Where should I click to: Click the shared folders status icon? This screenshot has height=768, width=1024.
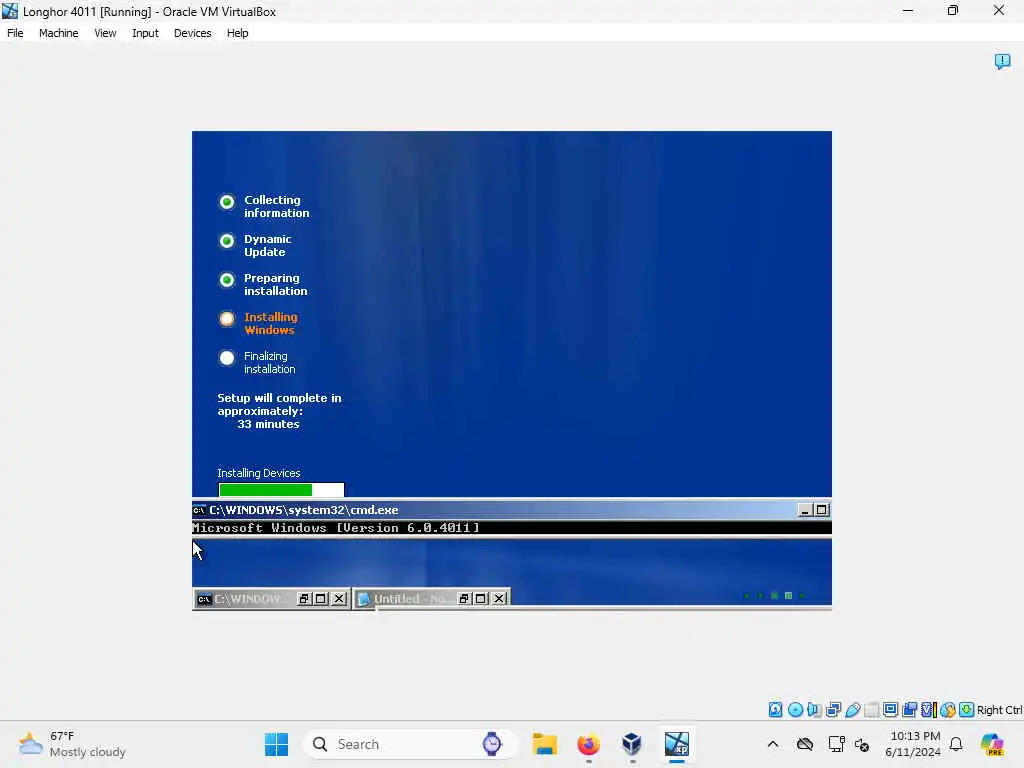click(871, 710)
